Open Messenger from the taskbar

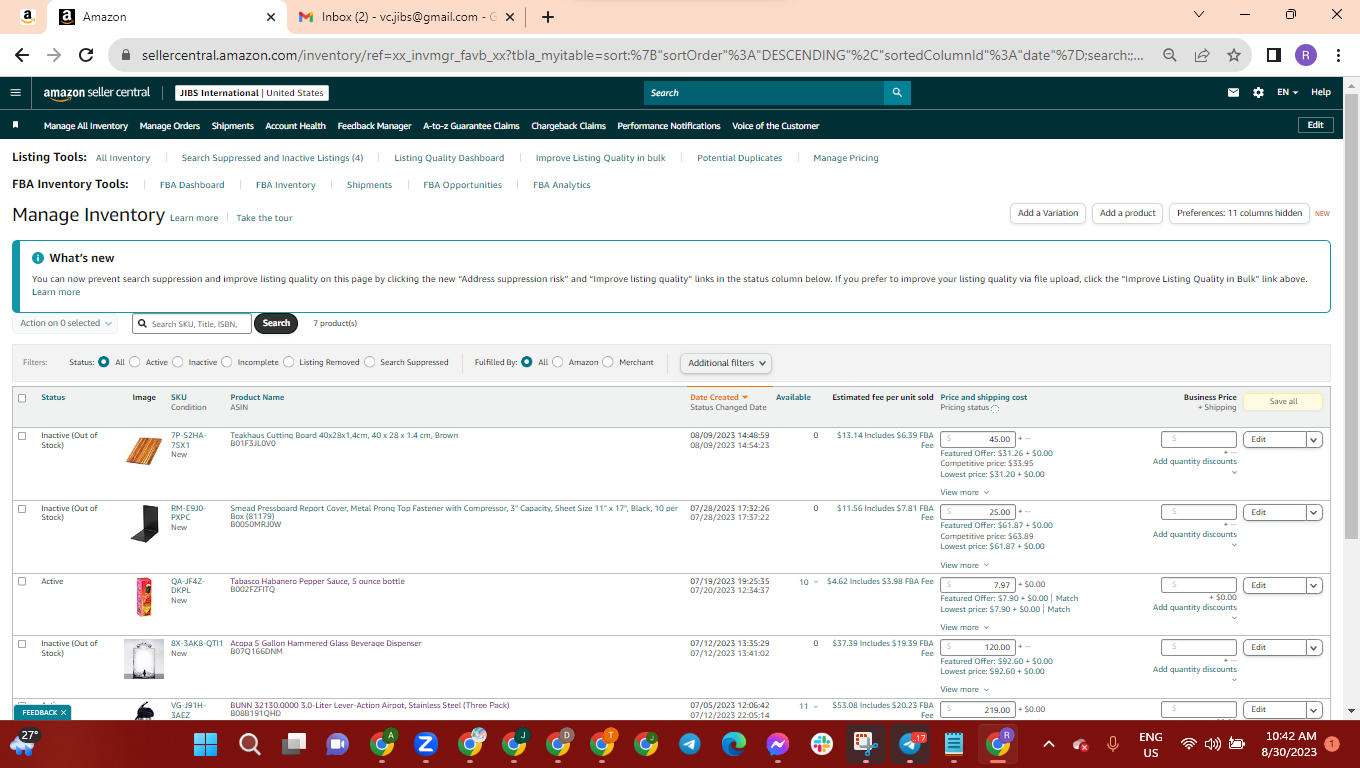[777, 744]
